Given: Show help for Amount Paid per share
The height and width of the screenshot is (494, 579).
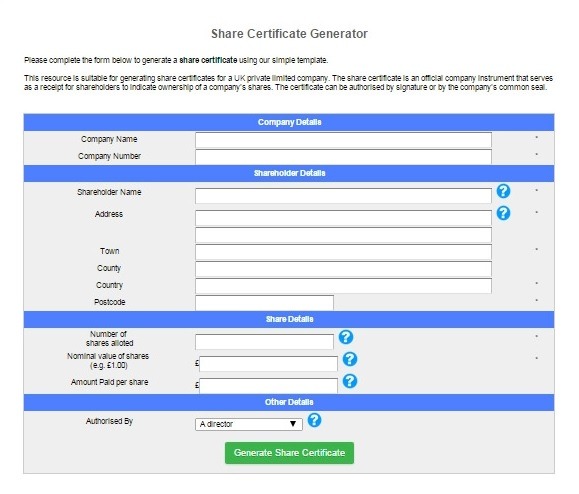Looking at the screenshot, I should (350, 381).
